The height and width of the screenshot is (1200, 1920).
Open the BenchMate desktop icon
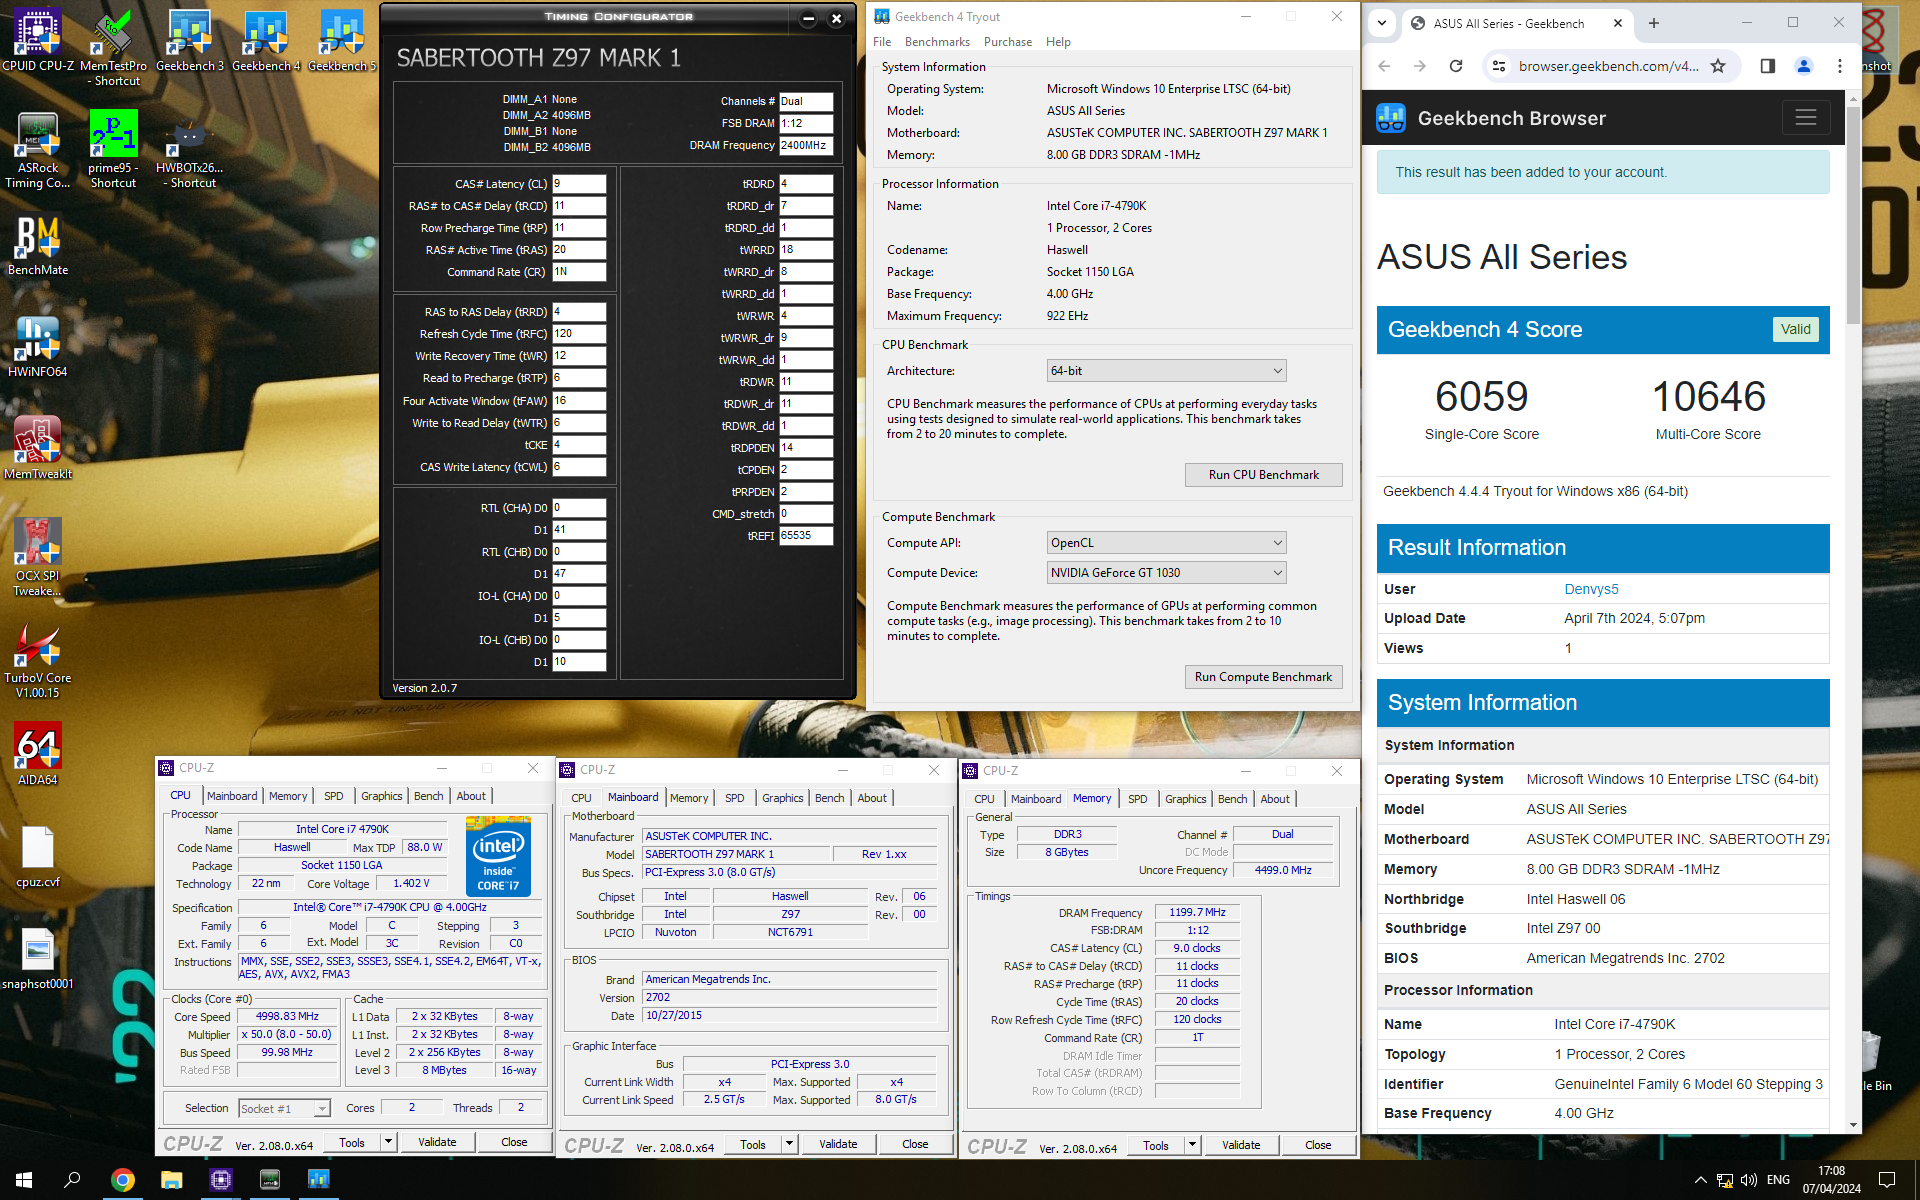38,245
